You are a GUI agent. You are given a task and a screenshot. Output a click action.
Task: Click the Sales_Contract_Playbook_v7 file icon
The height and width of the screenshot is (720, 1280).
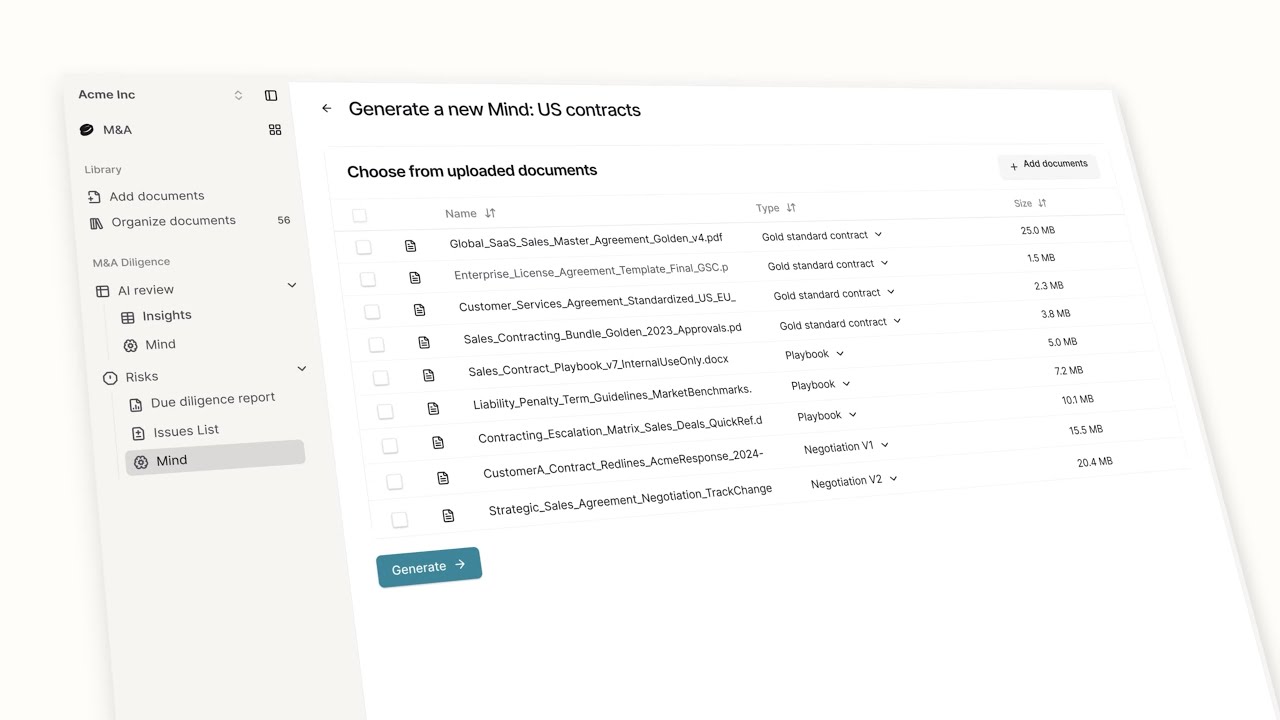pyautogui.click(x=429, y=375)
